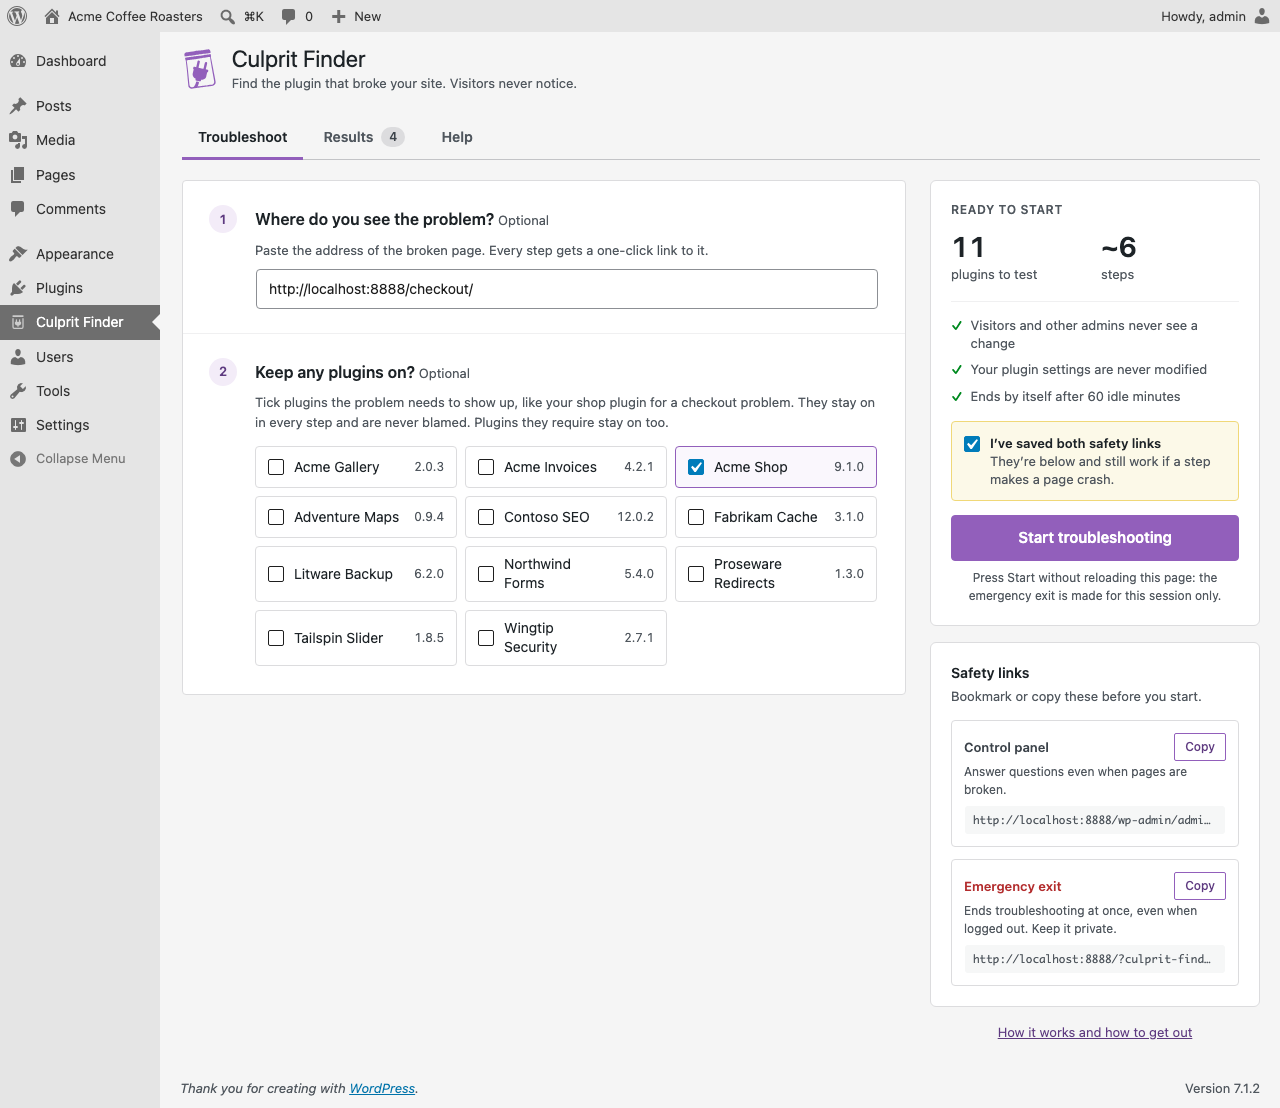This screenshot has width=1280, height=1108.
Task: Click the Comments icon in sidebar
Action: 18,209
